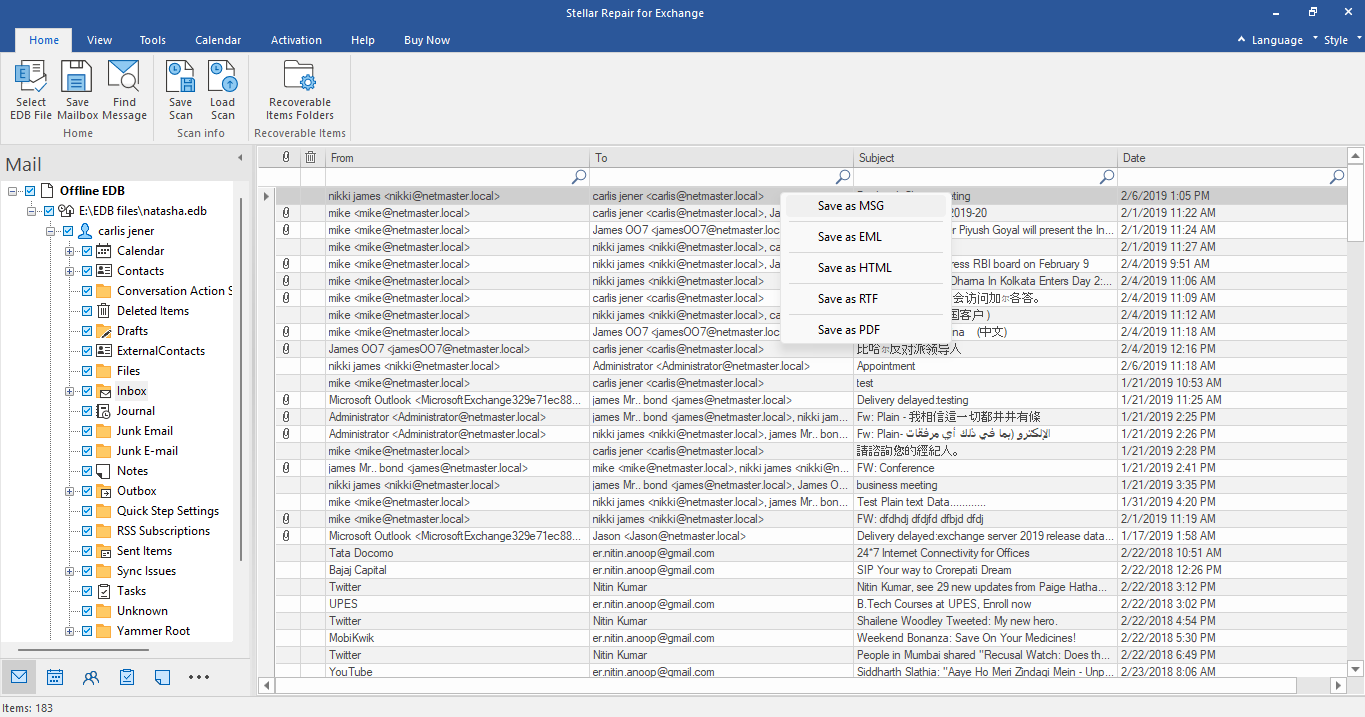This screenshot has width=1365, height=717.
Task: Uncheck the Calendar folder checkbox
Action: [x=87, y=251]
